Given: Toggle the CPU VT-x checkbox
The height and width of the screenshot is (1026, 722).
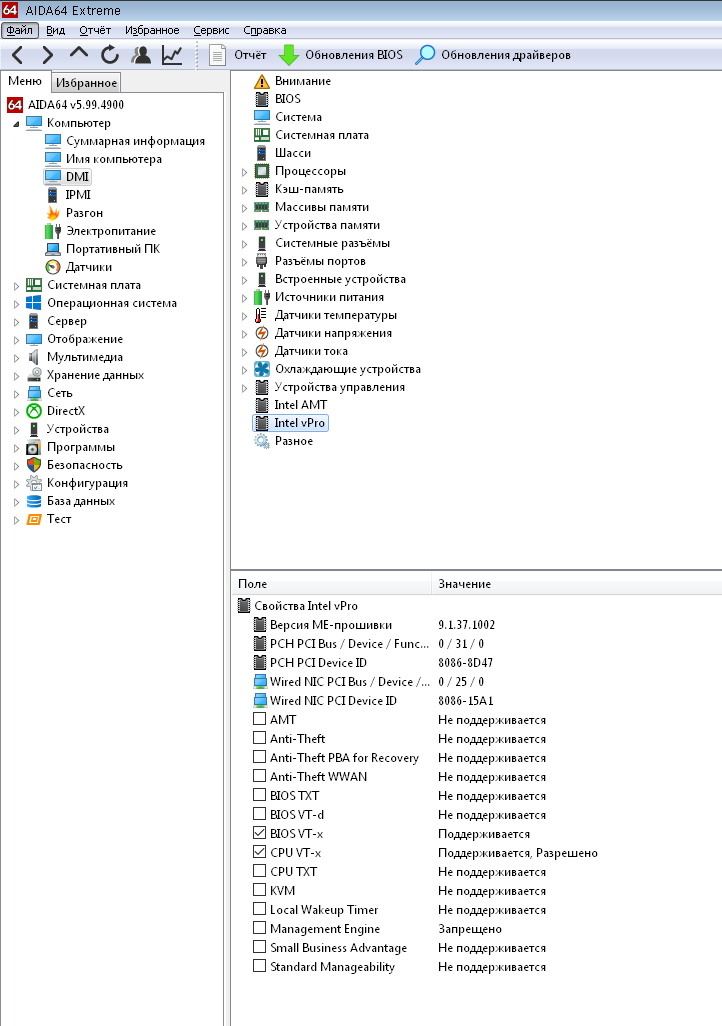Looking at the screenshot, I should click(x=259, y=851).
